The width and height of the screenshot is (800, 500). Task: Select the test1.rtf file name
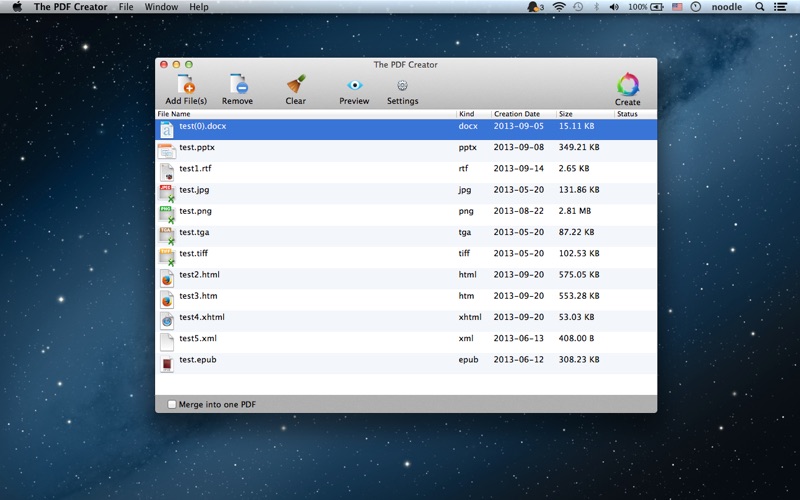(195, 168)
